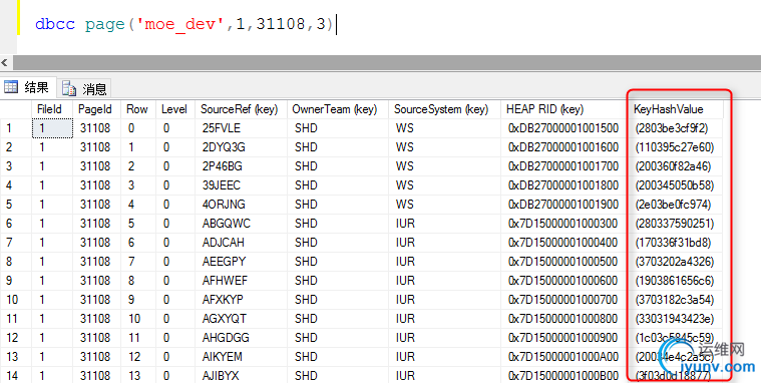Click KeyHashValue cell (2803be3cf9f2)

(x=675, y=128)
